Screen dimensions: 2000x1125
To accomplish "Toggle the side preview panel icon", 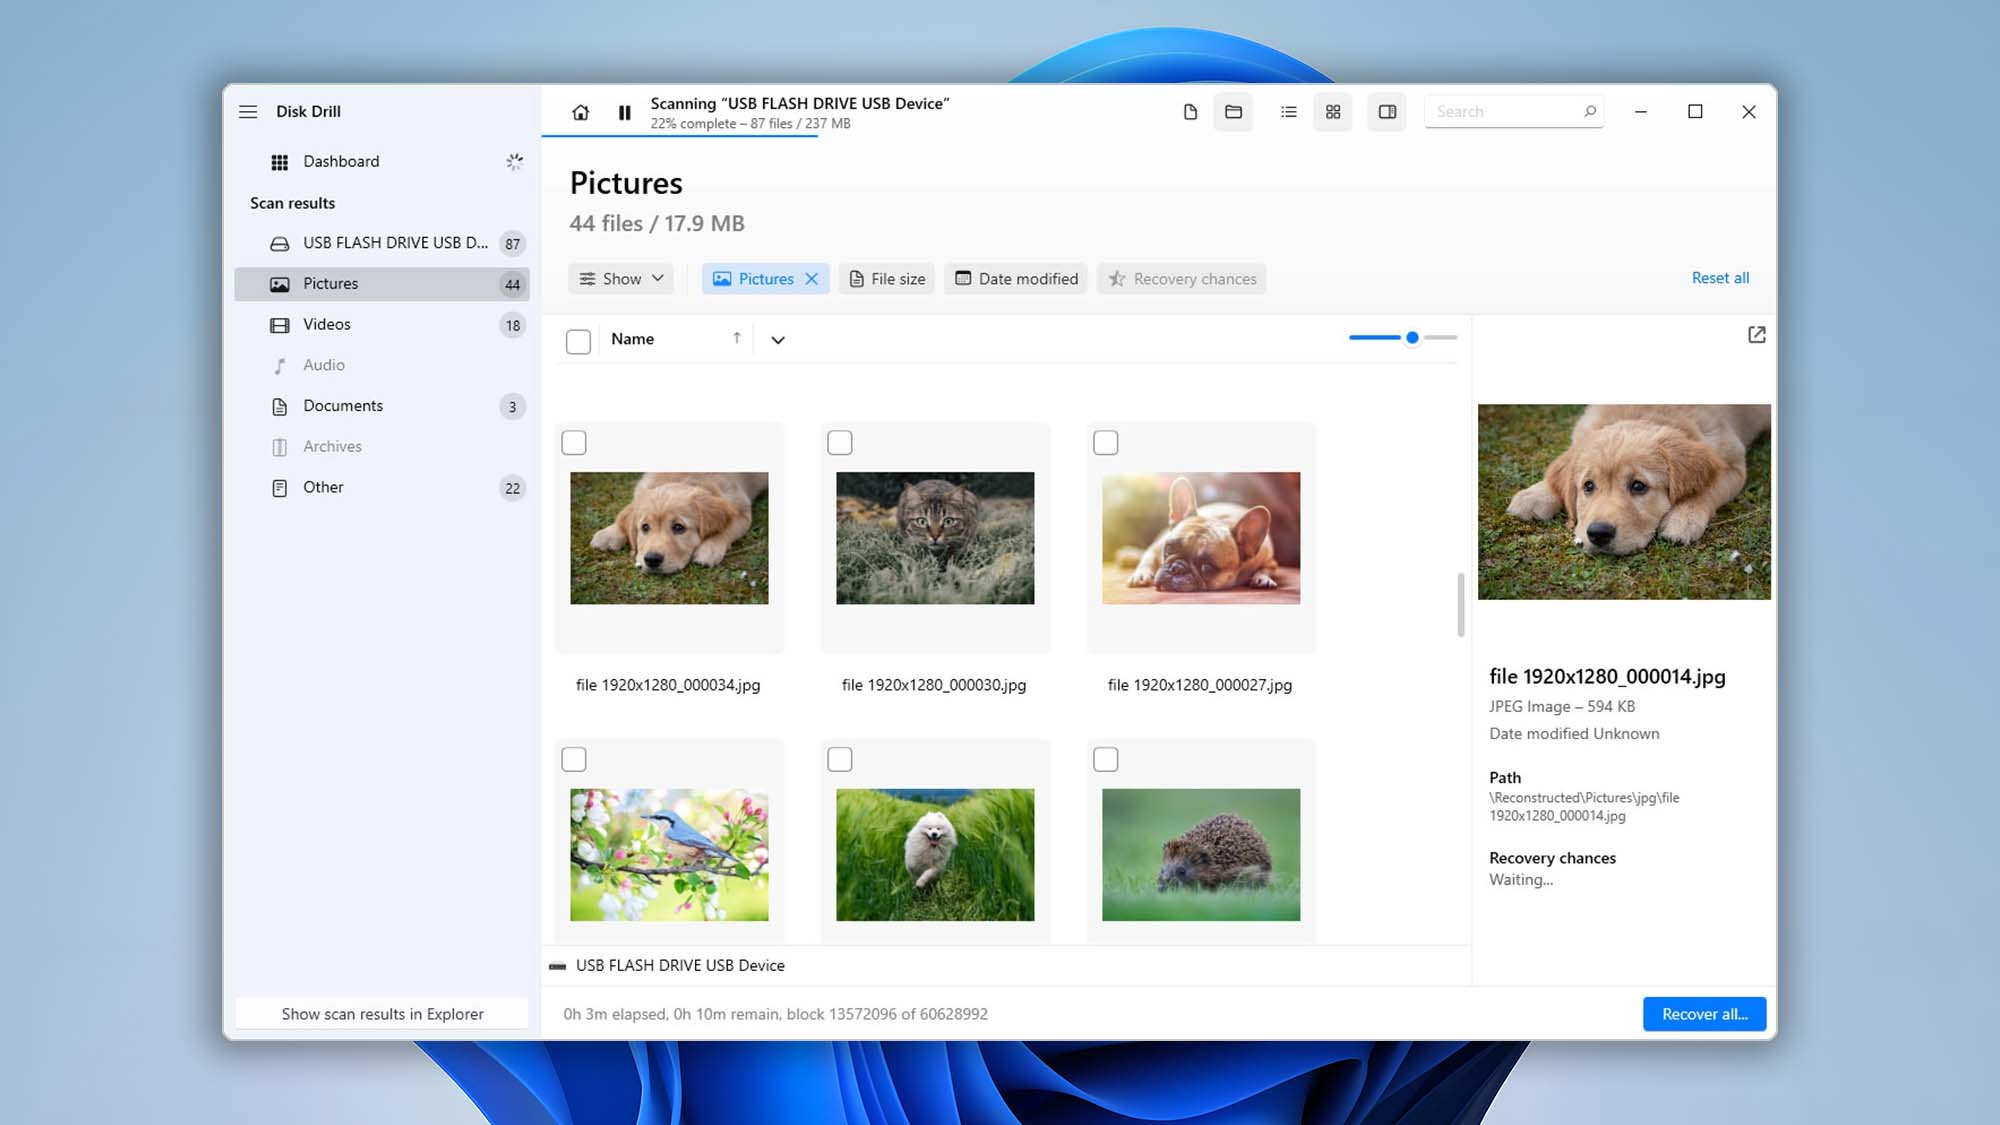I will click(x=1387, y=111).
